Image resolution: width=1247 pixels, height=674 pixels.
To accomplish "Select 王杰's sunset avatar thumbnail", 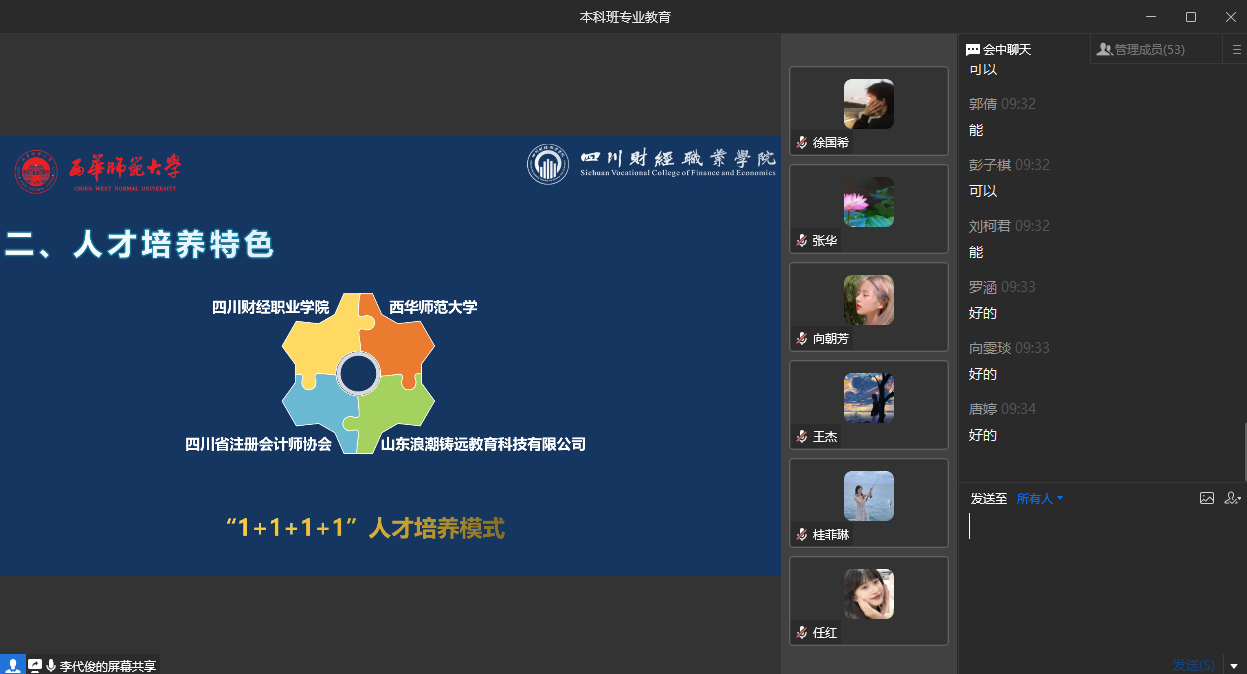I will click(869, 398).
